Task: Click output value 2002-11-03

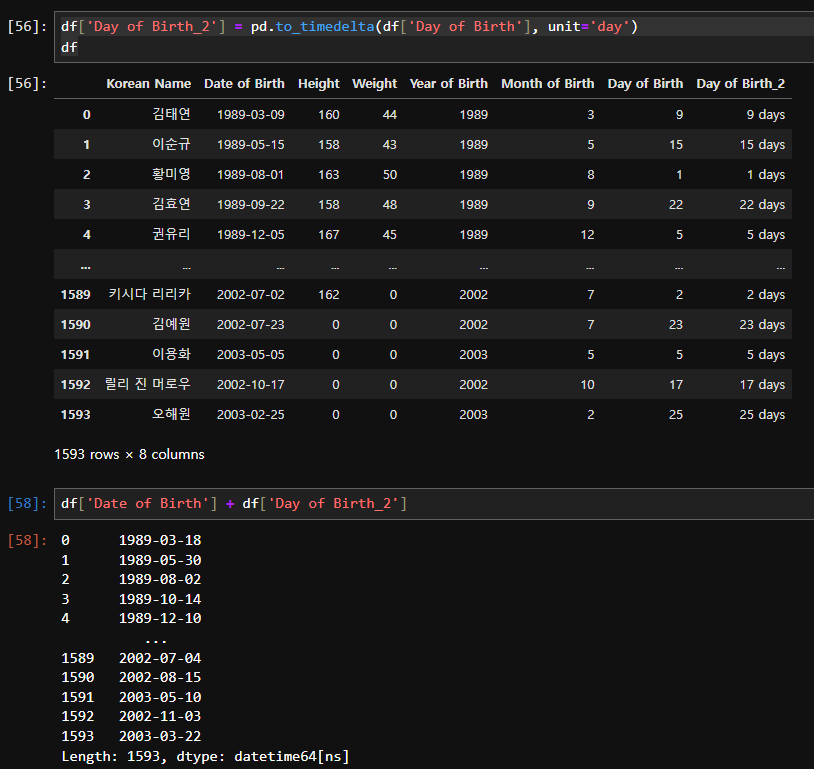Action: 160,716
